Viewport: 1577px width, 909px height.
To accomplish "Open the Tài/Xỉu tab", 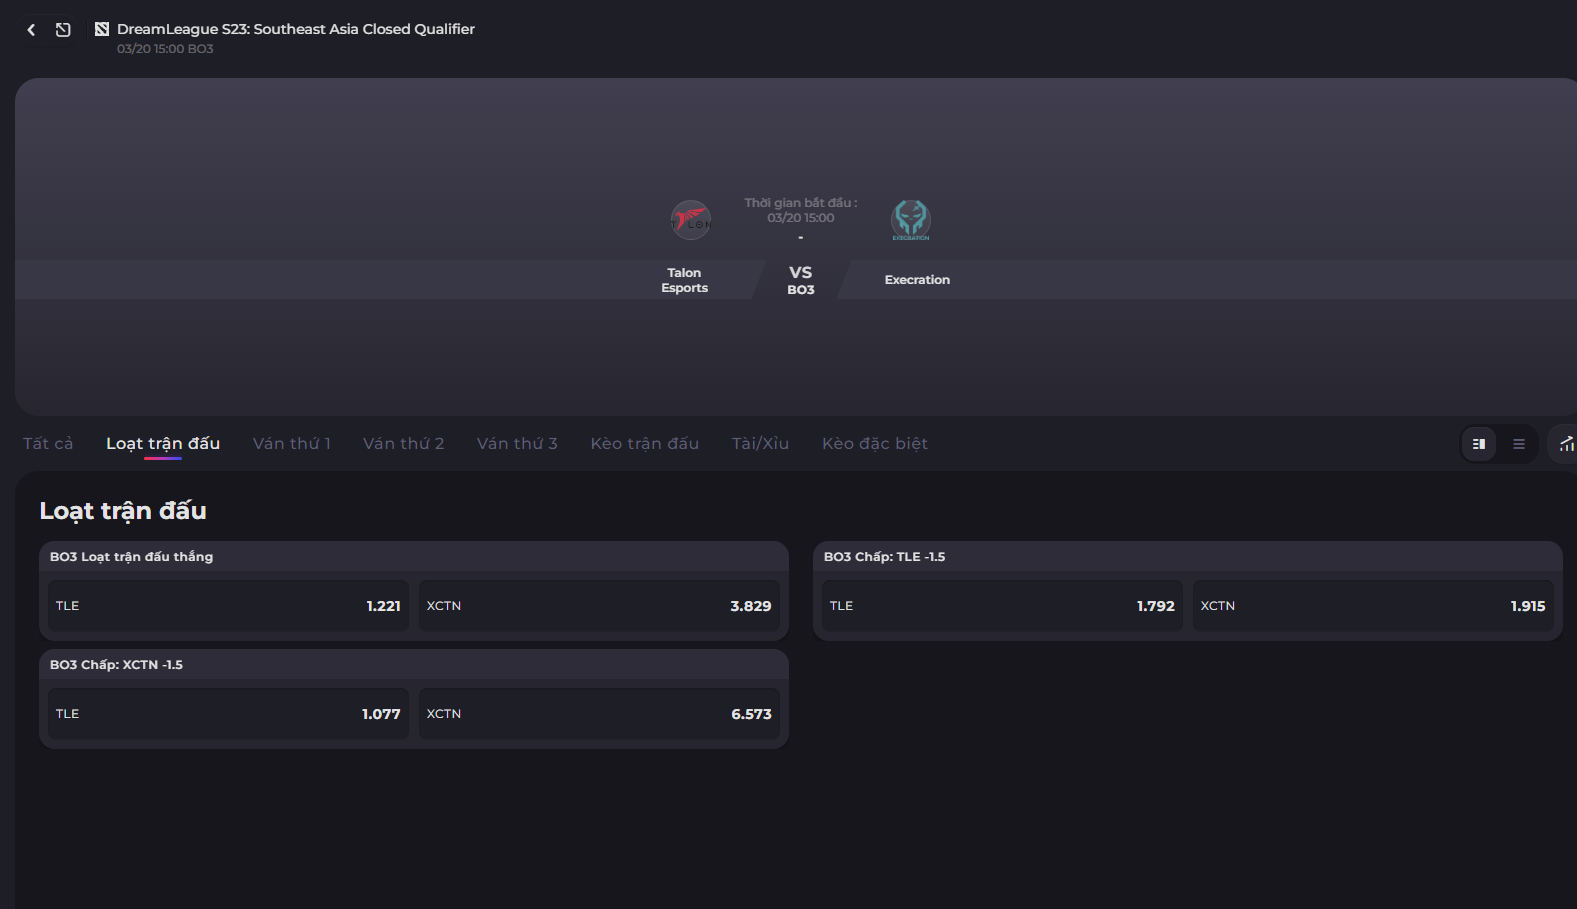I will 761,443.
